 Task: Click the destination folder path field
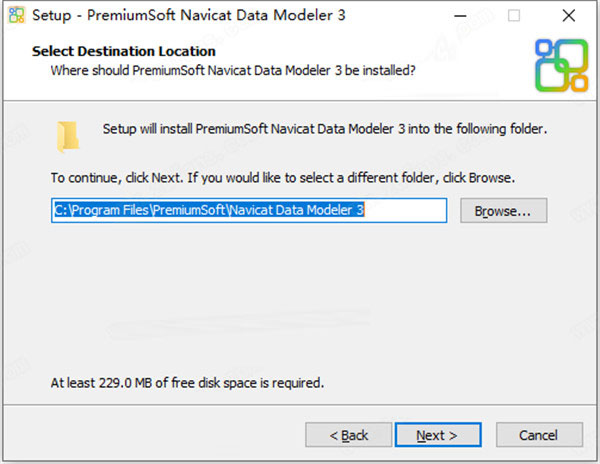pos(249,211)
